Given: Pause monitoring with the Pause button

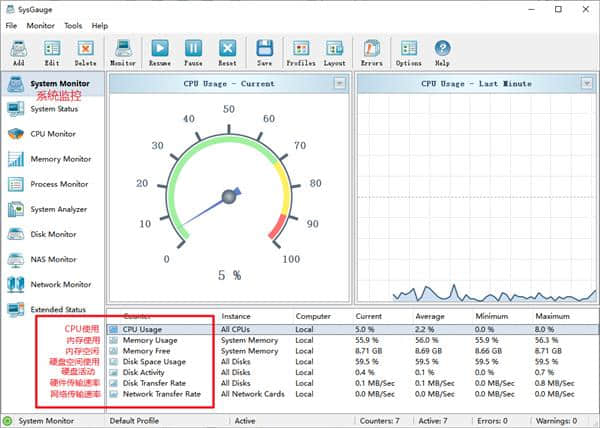Looking at the screenshot, I should coord(194,51).
